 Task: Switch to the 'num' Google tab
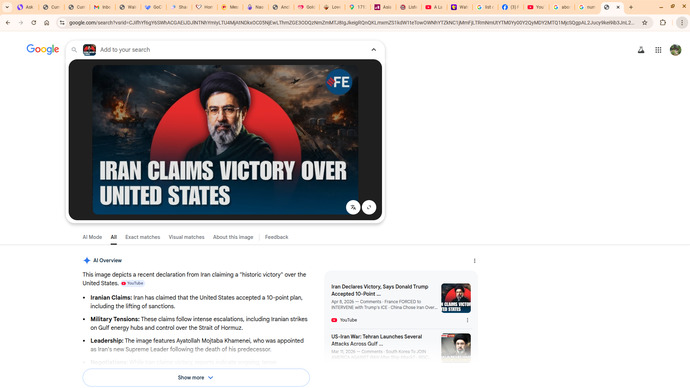pyautogui.click(x=587, y=7)
